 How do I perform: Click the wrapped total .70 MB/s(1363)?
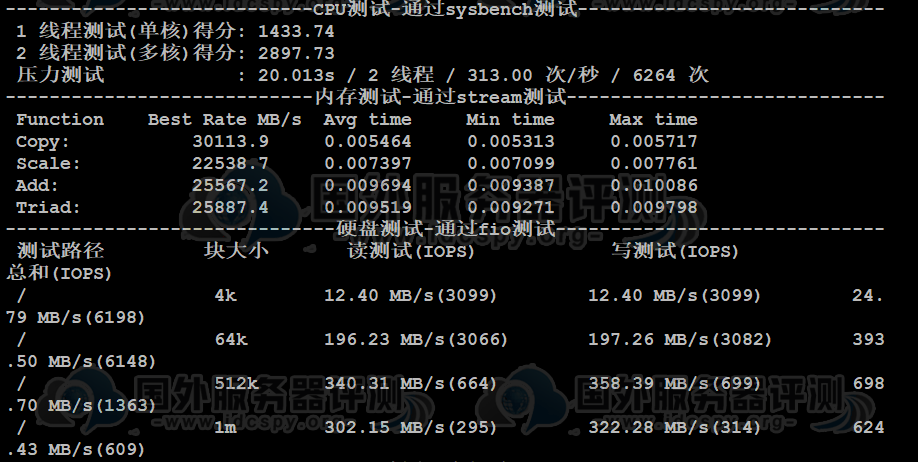[x=81, y=405]
